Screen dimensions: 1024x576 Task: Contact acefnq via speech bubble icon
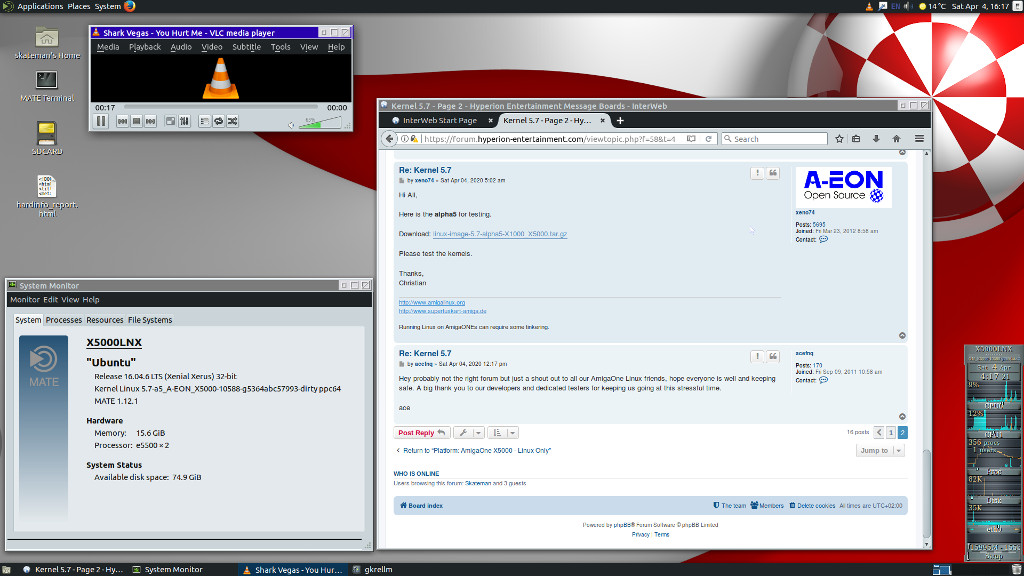tap(824, 380)
